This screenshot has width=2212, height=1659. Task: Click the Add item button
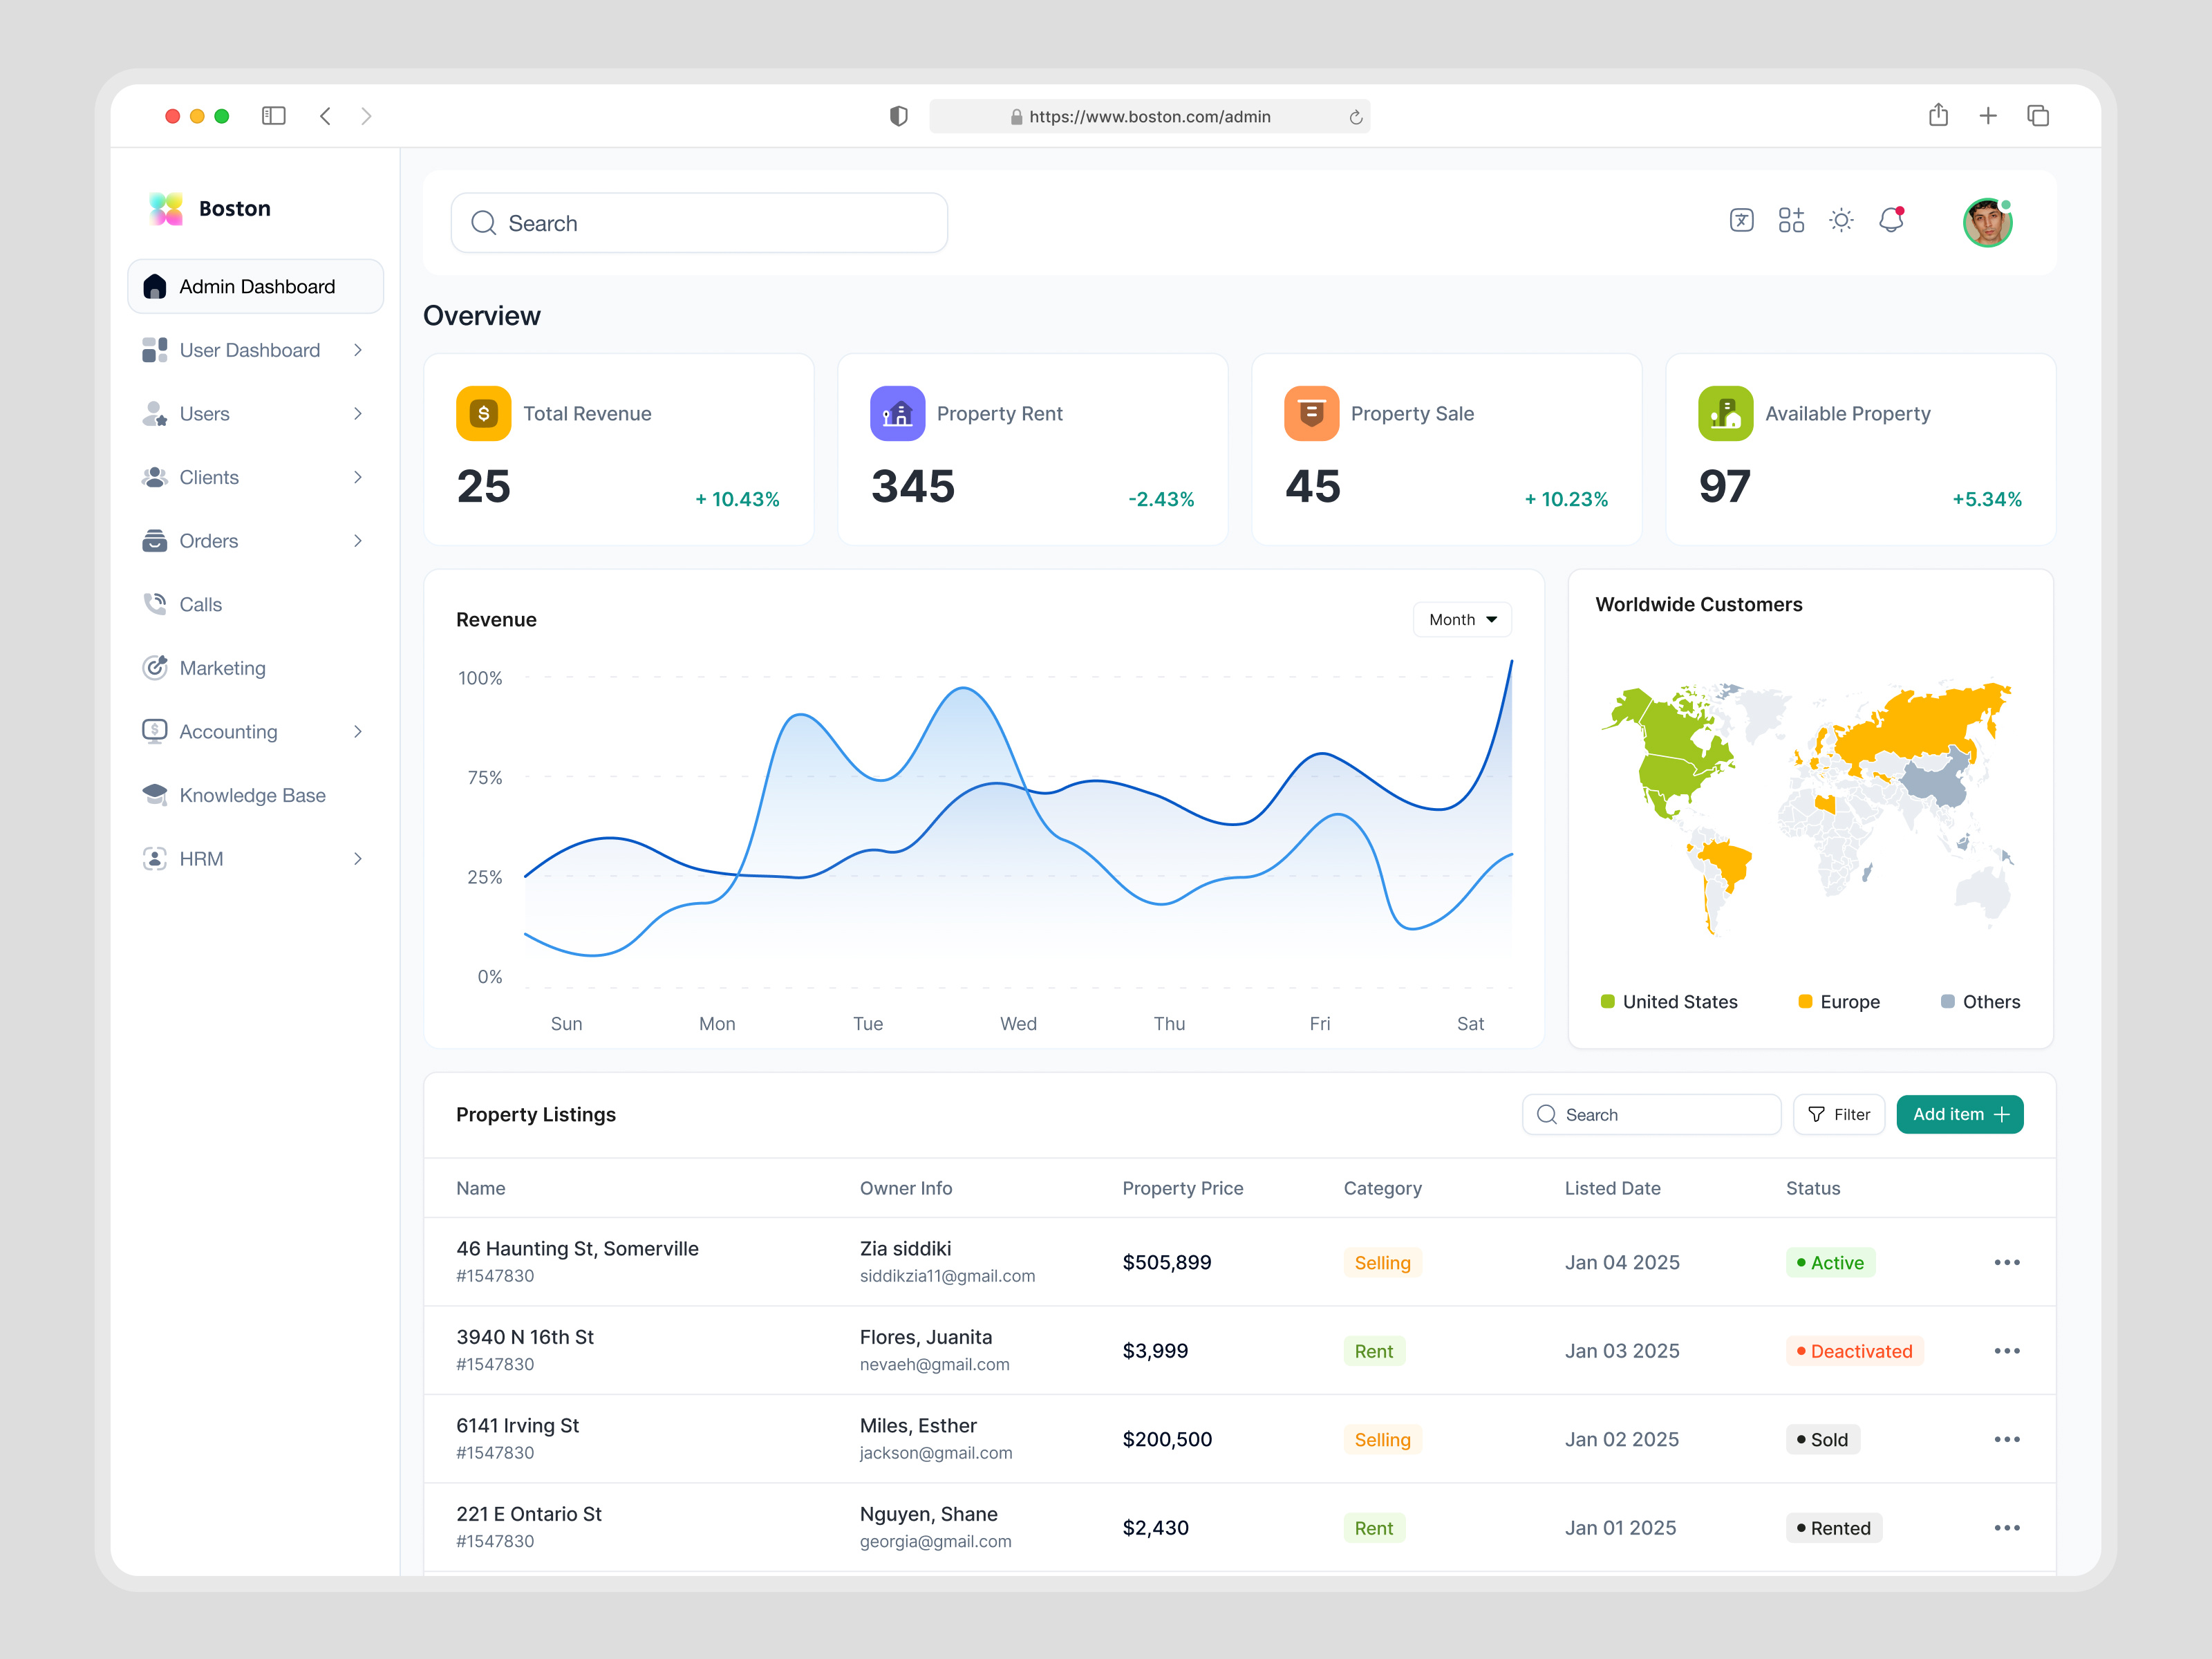pyautogui.click(x=1959, y=1114)
